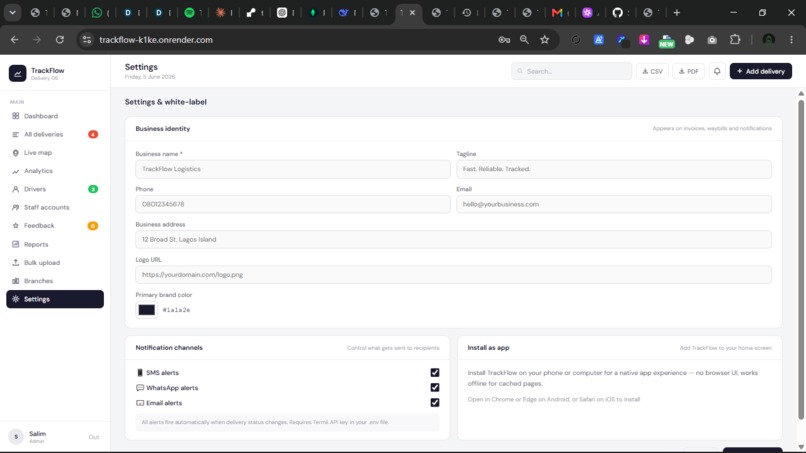Open the password key icon
Viewport: 806px width, 453px height.
point(504,40)
